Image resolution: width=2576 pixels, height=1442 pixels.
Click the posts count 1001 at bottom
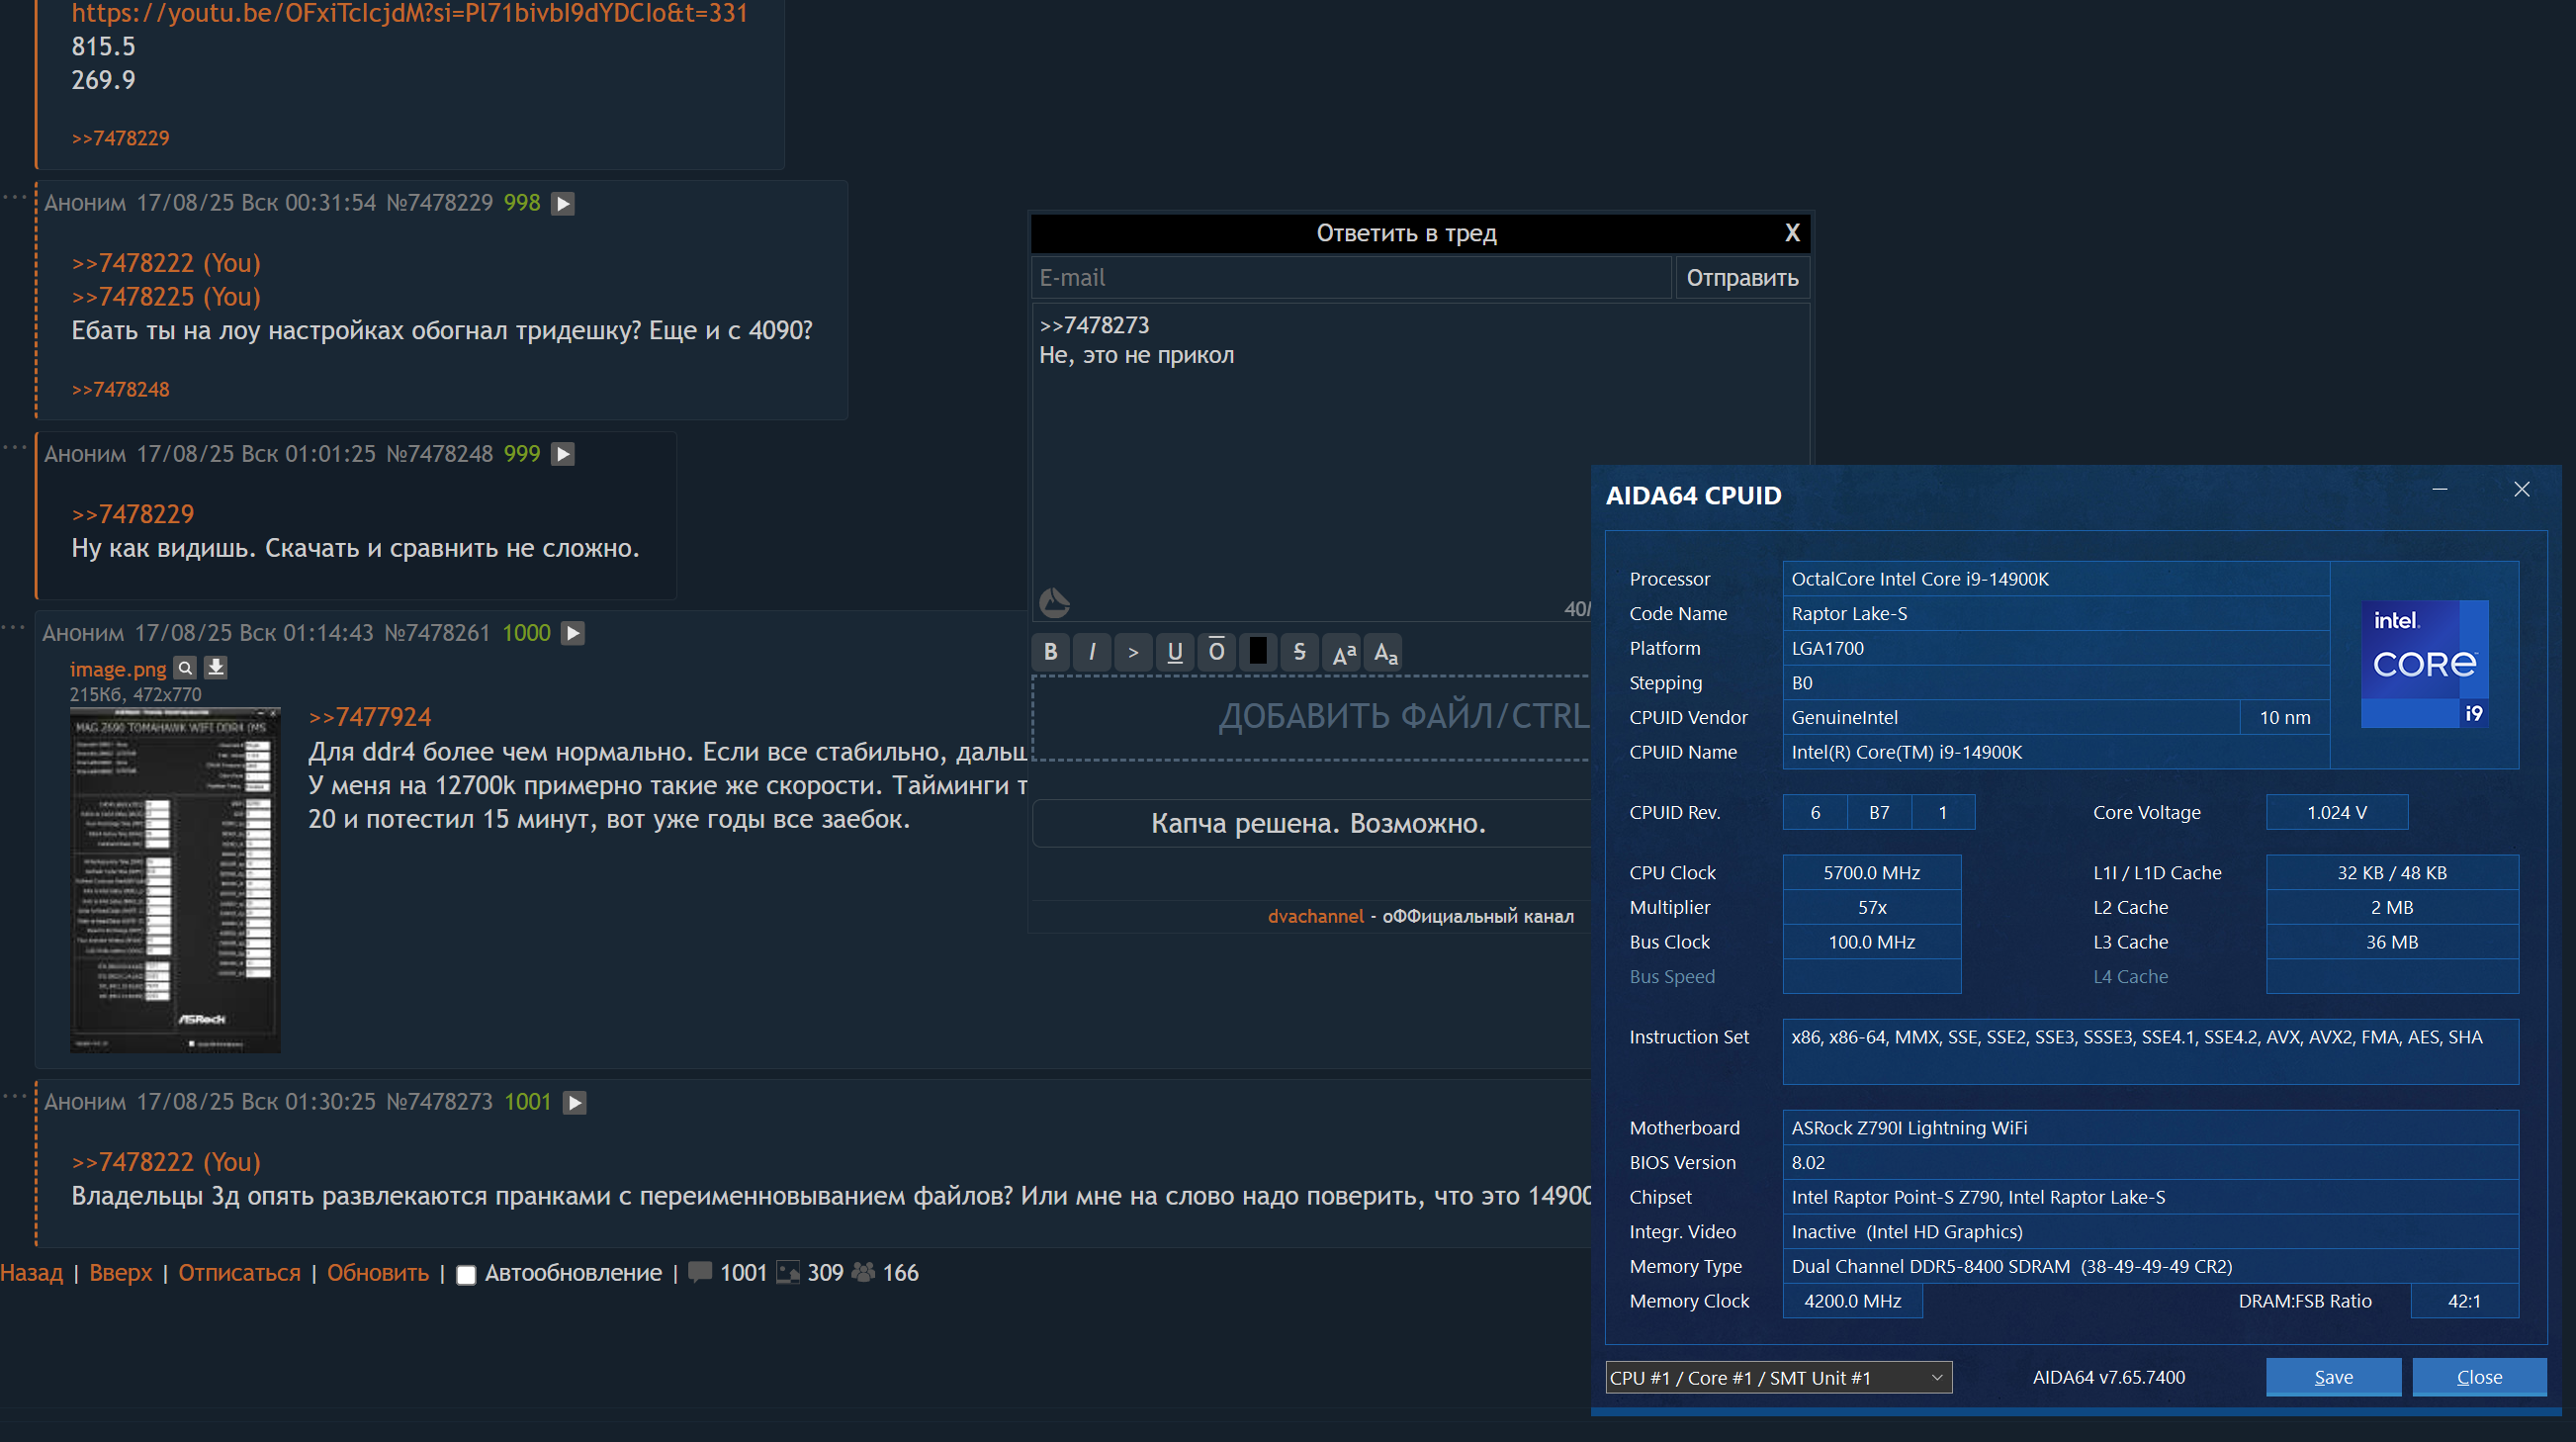tap(743, 1274)
